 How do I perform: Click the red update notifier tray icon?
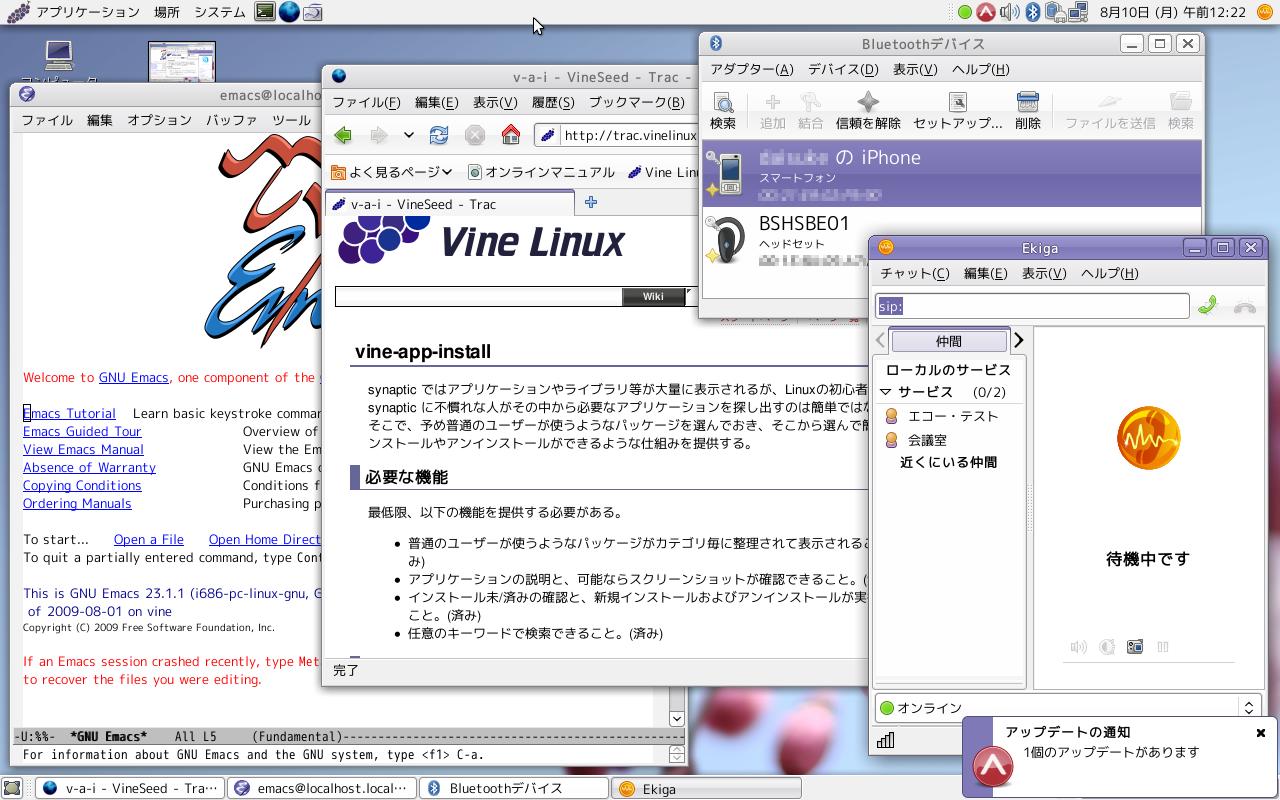986,12
